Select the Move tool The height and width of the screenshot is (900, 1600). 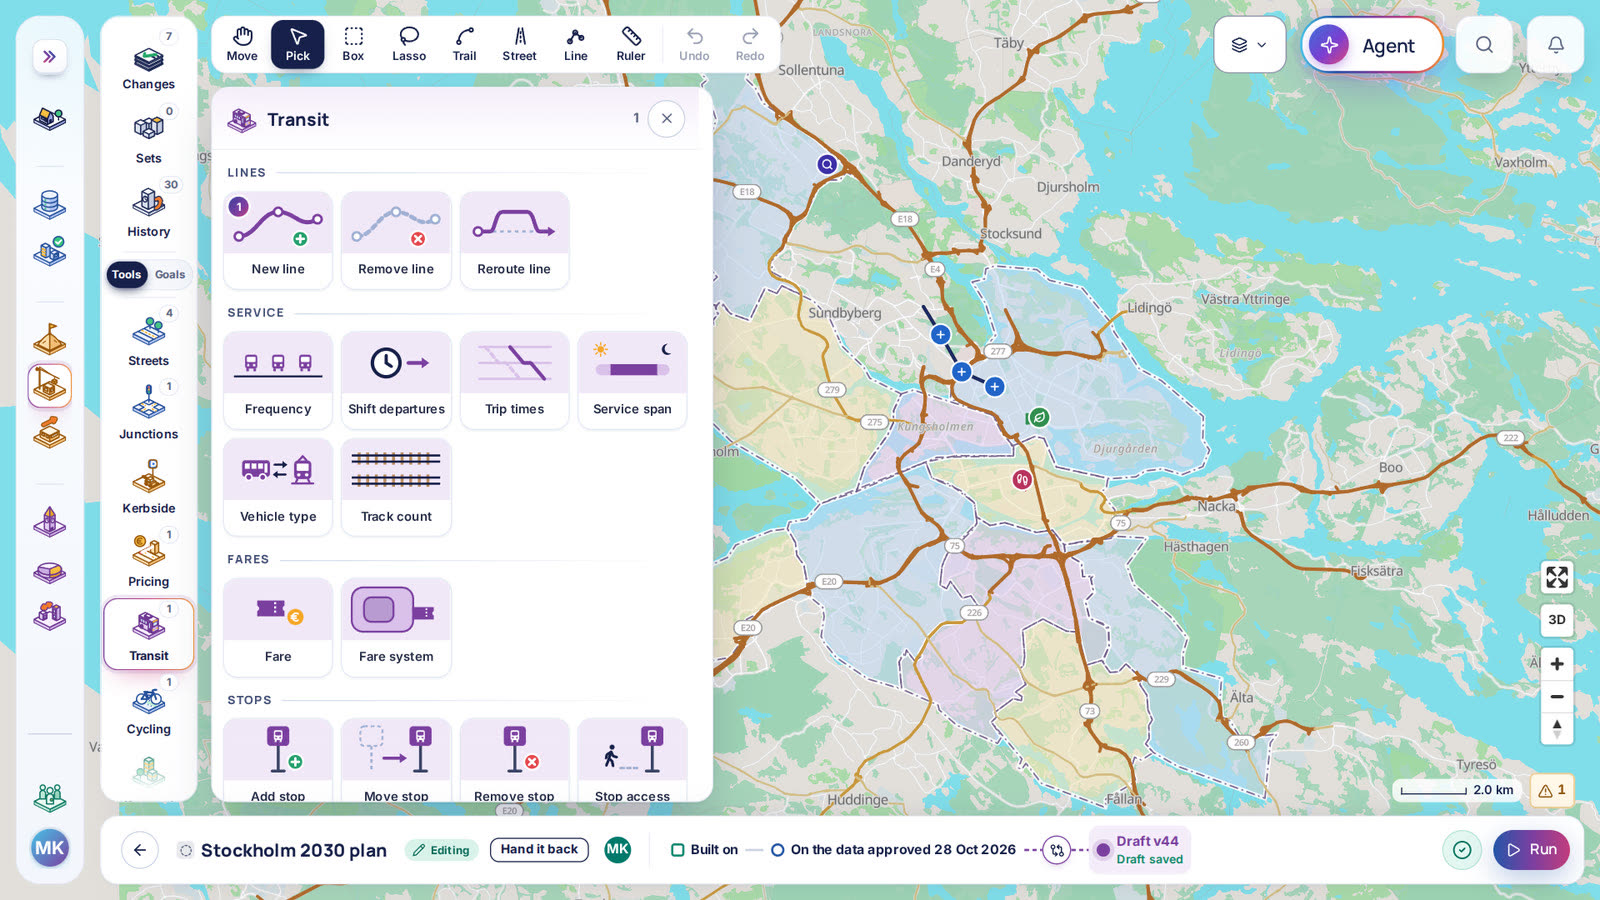tap(242, 44)
